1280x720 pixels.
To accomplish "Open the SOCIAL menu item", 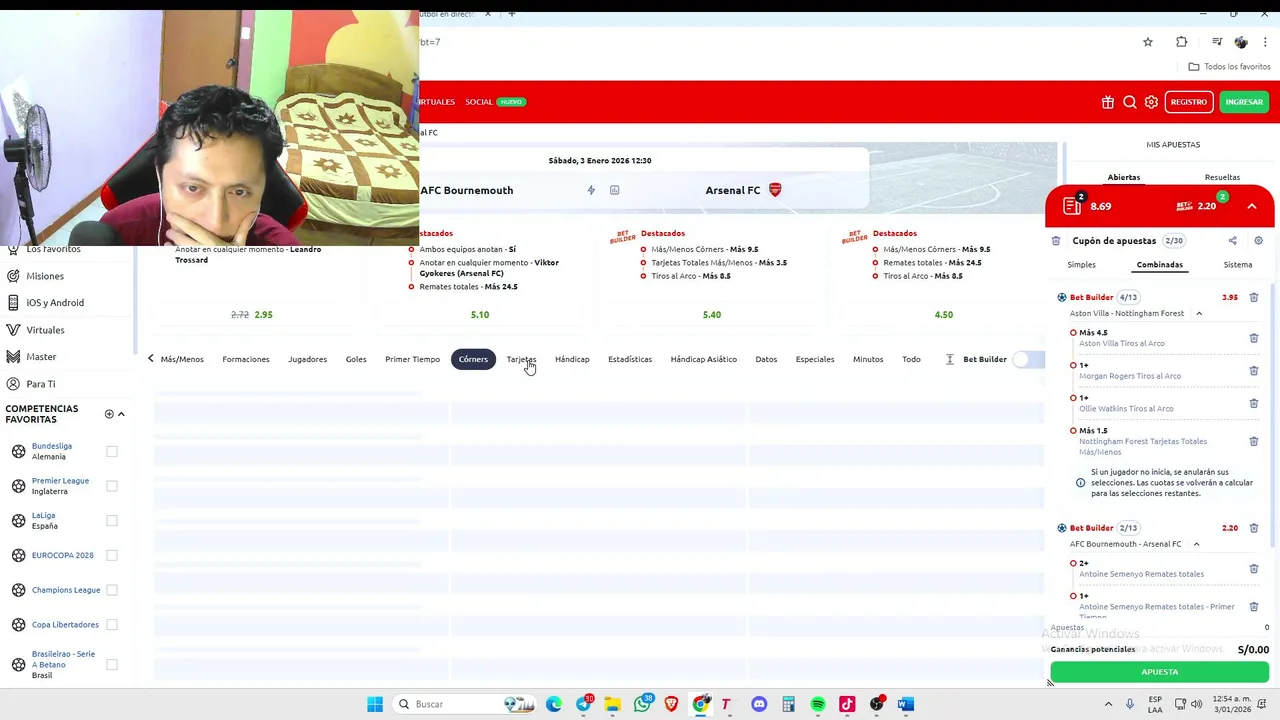I will [x=478, y=102].
